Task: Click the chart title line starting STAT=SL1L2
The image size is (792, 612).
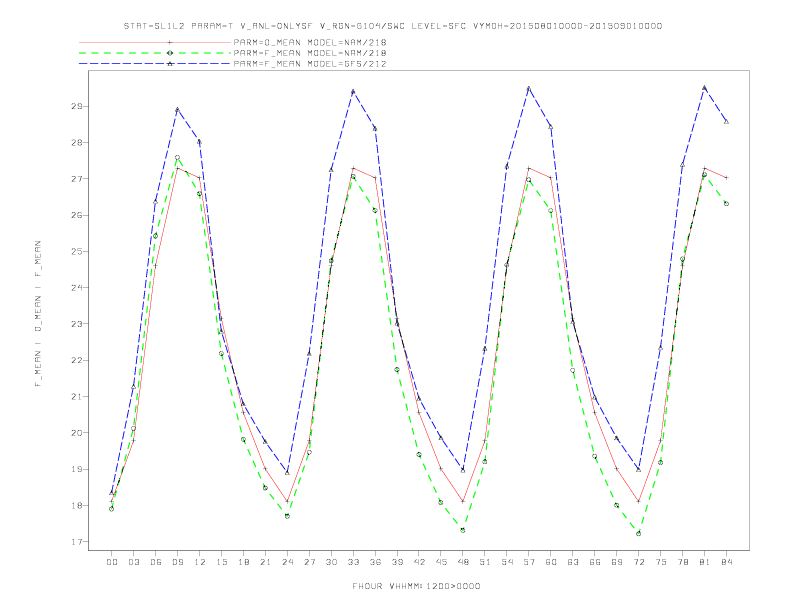Action: (x=393, y=26)
